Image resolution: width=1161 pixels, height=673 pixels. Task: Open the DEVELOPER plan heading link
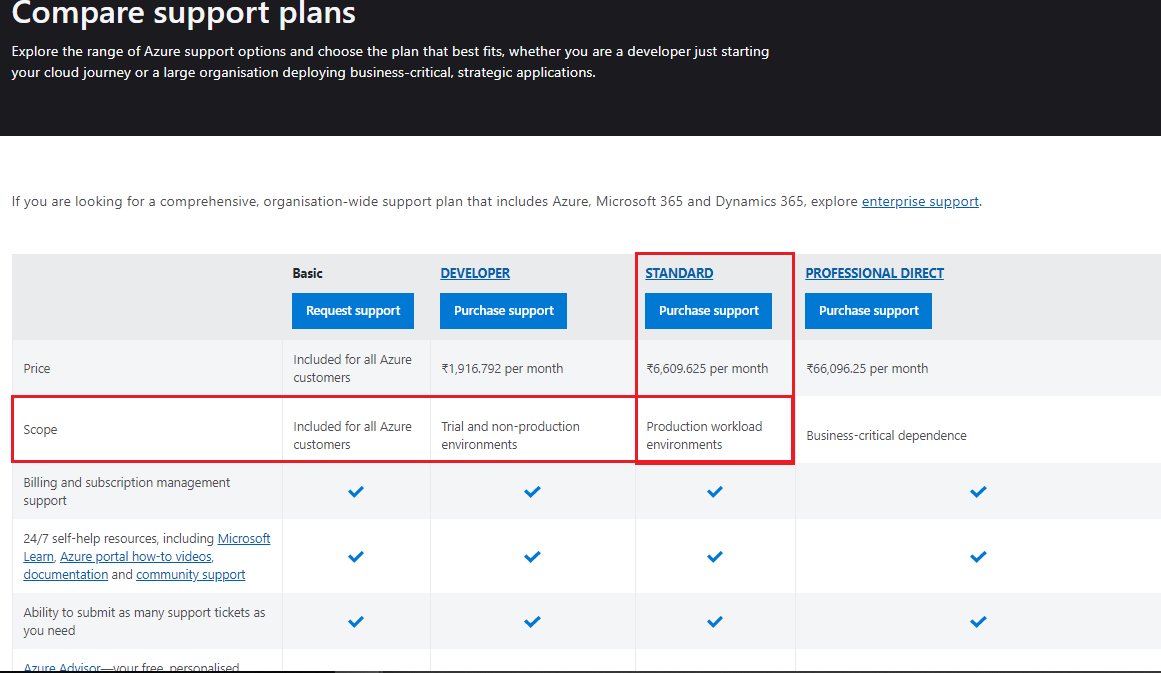pos(475,273)
